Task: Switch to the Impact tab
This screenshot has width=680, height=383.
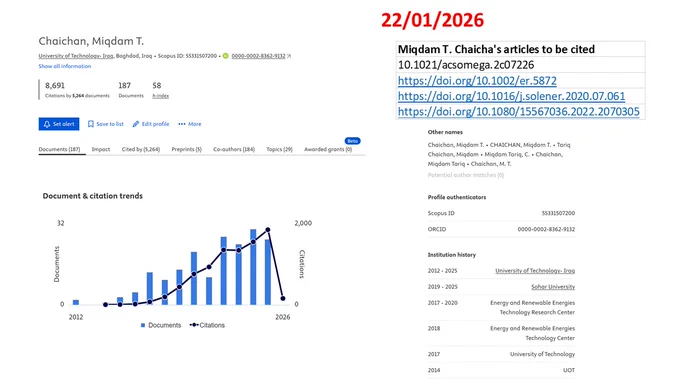Action: pos(101,149)
